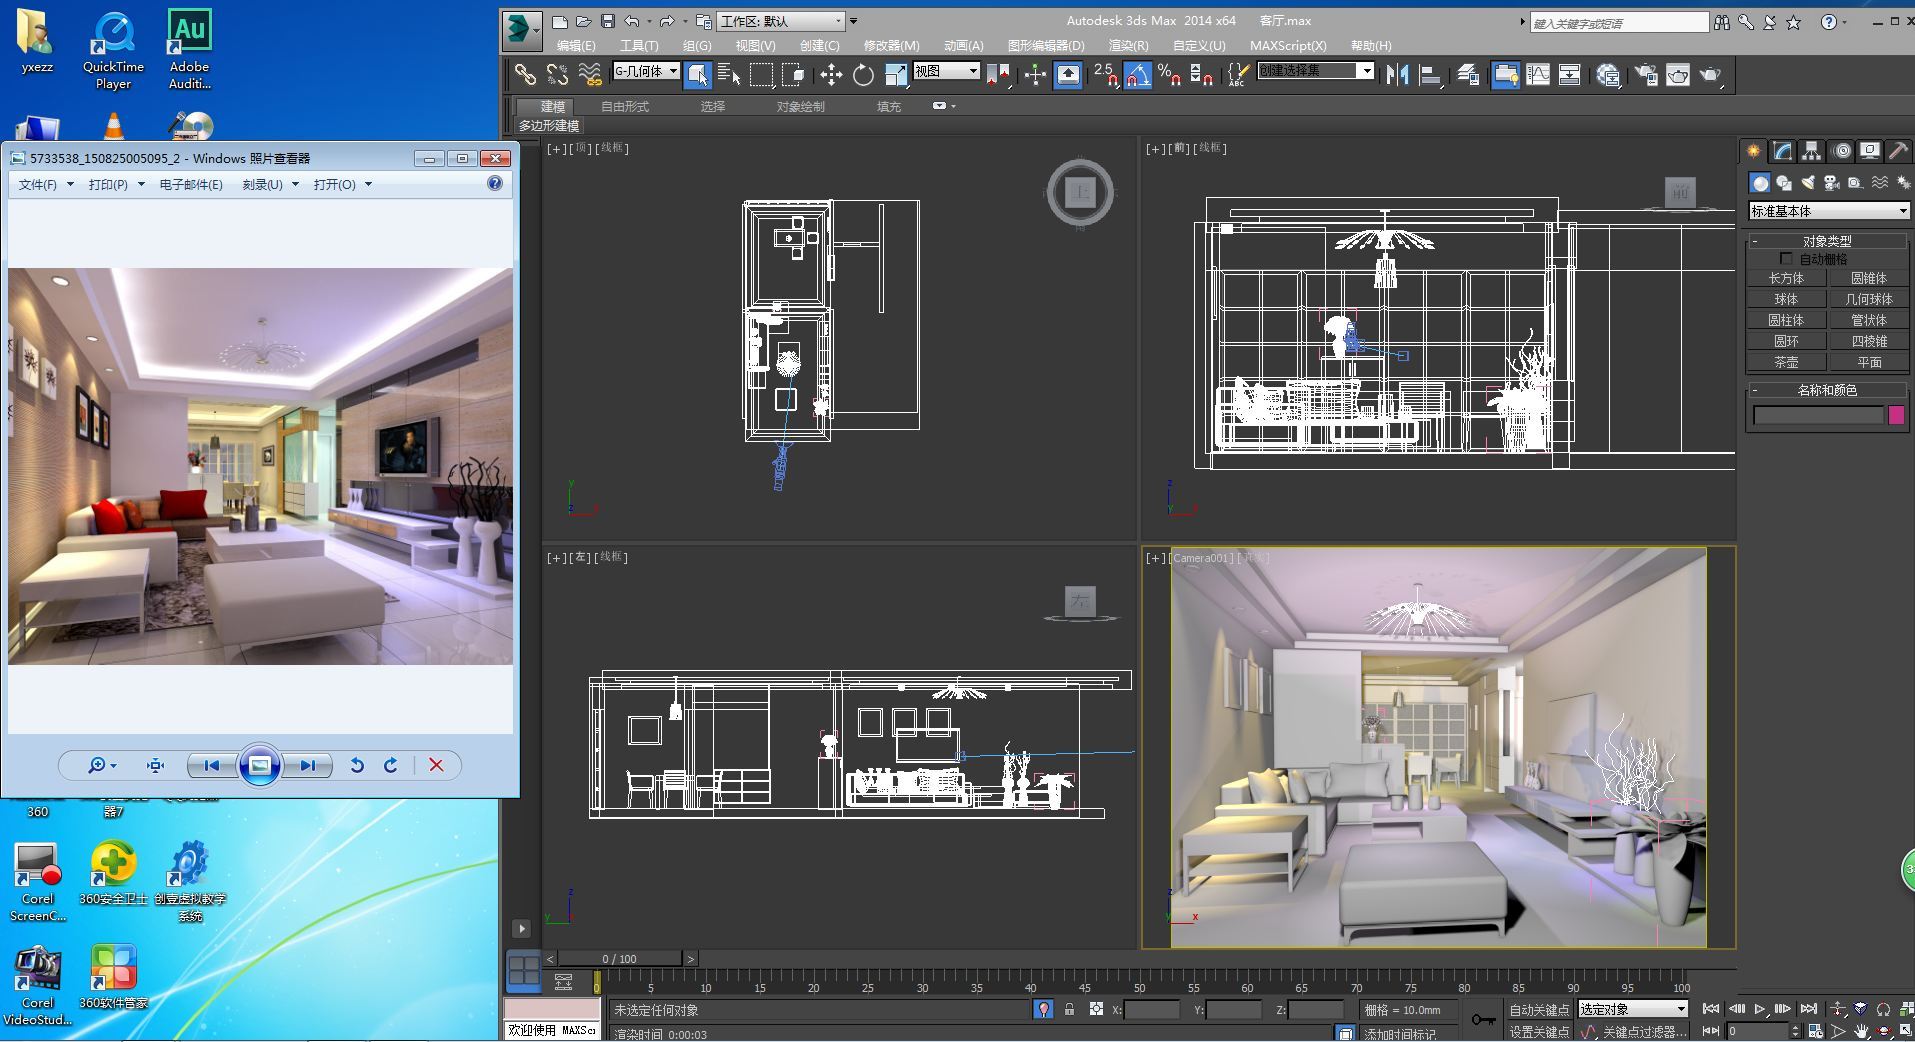Click the Render Production teapot icon
Viewport: 1915px width, 1042px height.
pos(1711,74)
